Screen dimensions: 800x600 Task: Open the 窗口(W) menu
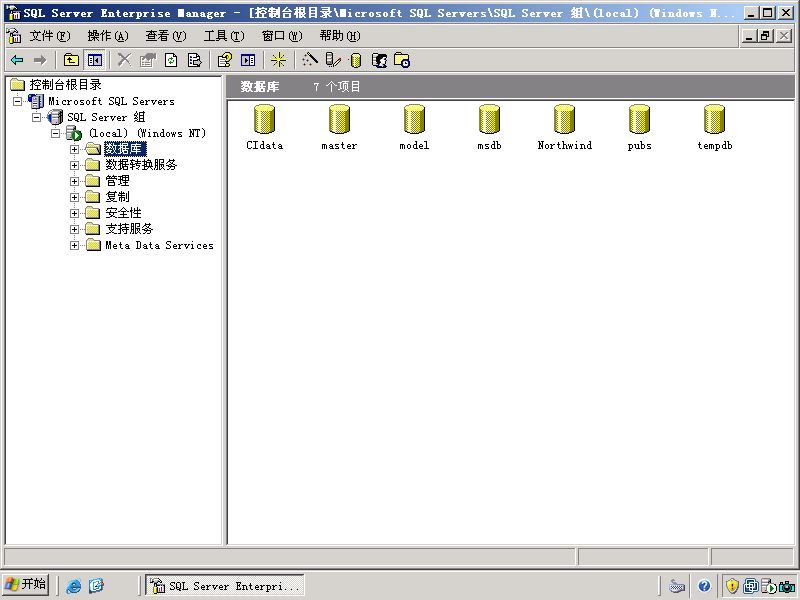coord(282,36)
